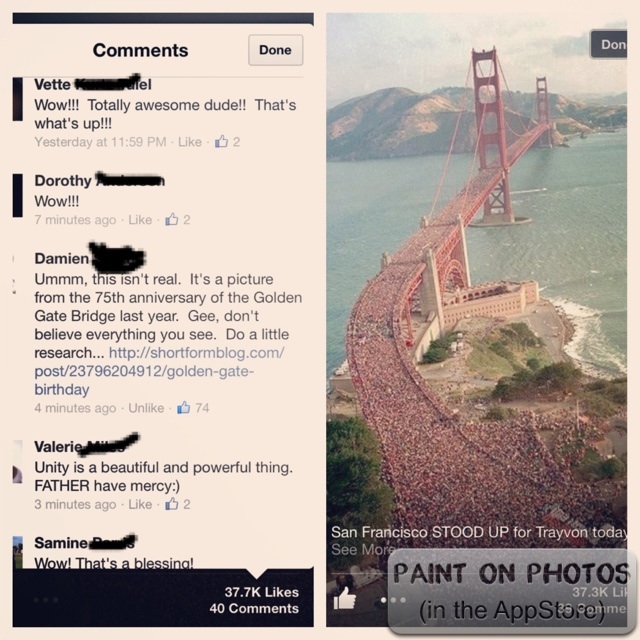640x640 pixels.
Task: Unlike Damien's comment about the anniversary
Action: (146, 408)
